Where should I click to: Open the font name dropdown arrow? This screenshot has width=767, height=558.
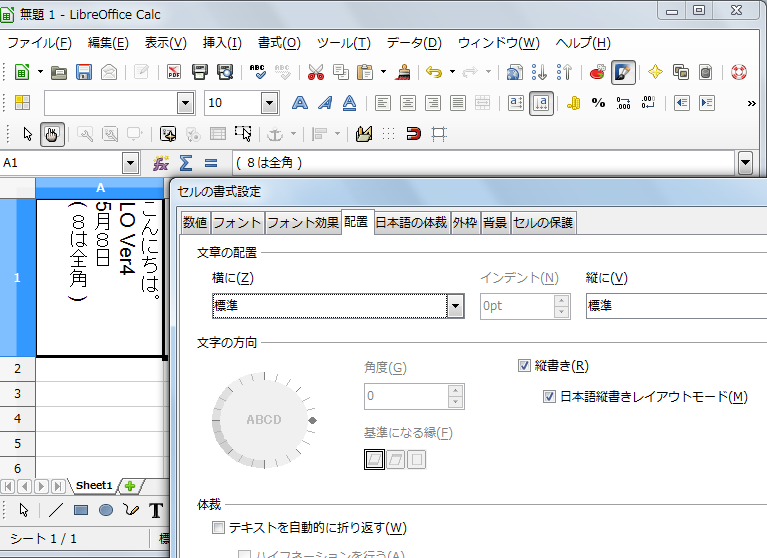tap(185, 103)
